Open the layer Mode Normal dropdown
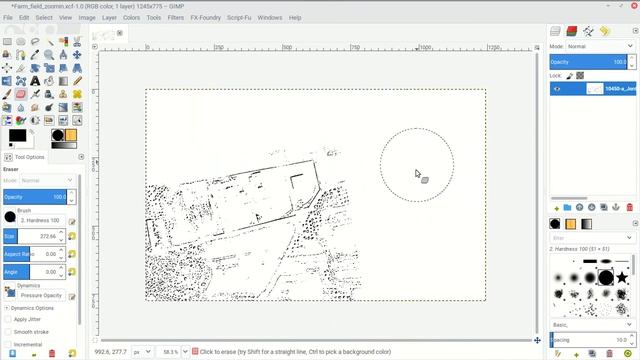This screenshot has width=640, height=360. [x=600, y=46]
